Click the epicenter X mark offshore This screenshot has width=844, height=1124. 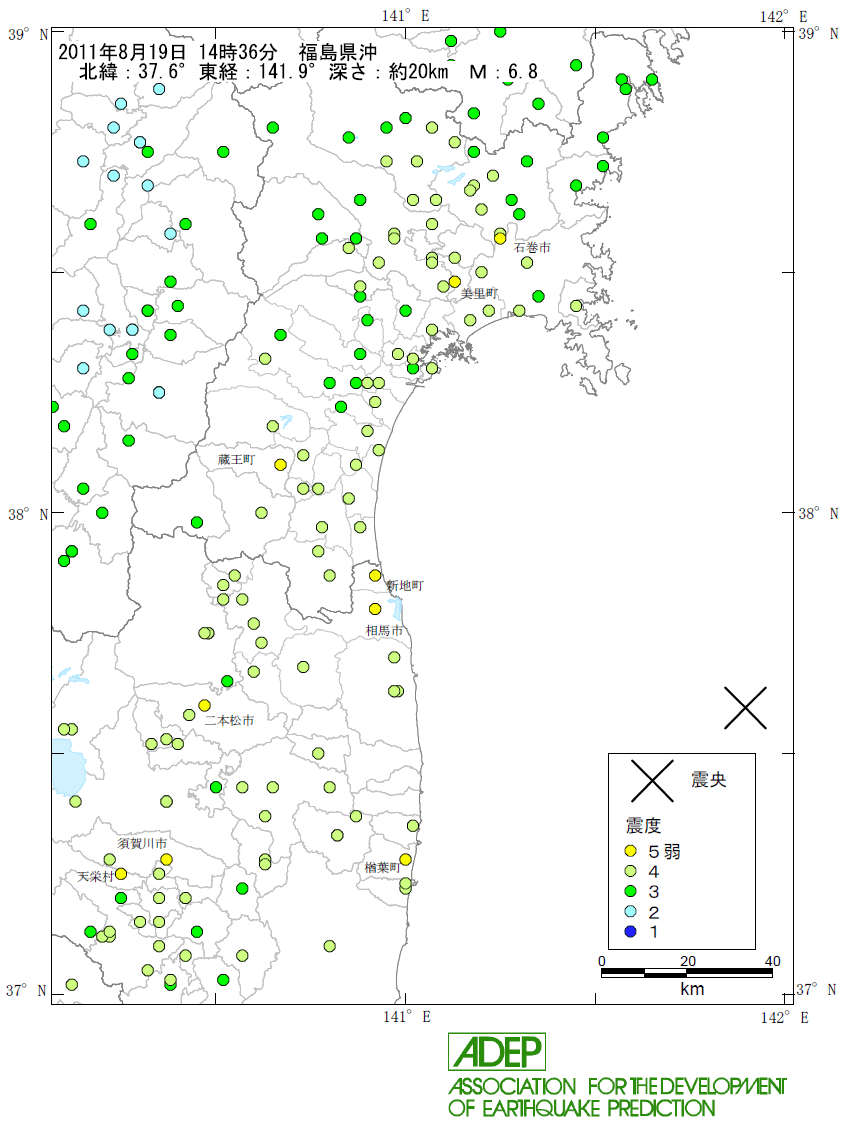(x=745, y=708)
